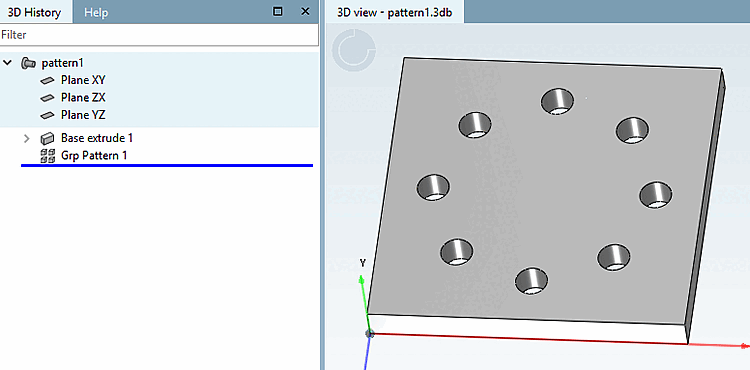Screen dimensions: 750x370
Task: Select the bottom center hole on plate
Action: 532,281
